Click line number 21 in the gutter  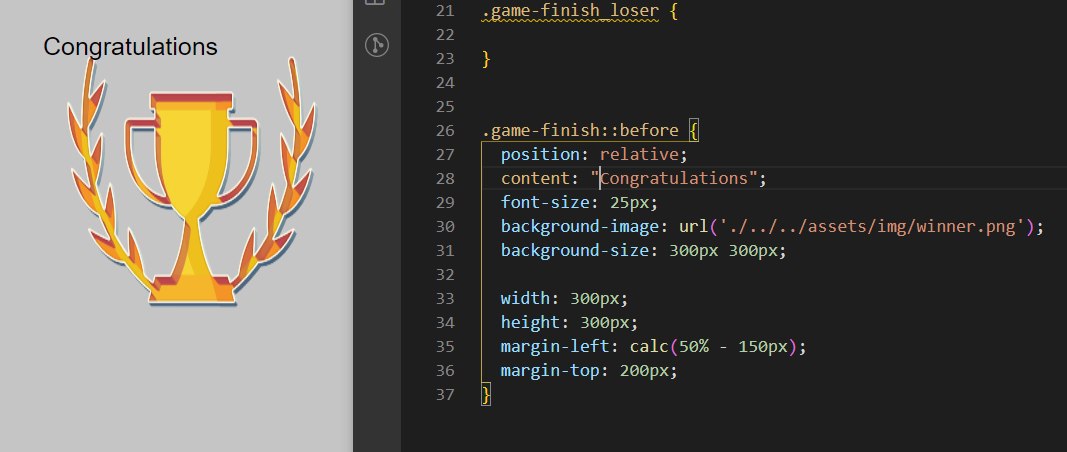click(x=444, y=11)
